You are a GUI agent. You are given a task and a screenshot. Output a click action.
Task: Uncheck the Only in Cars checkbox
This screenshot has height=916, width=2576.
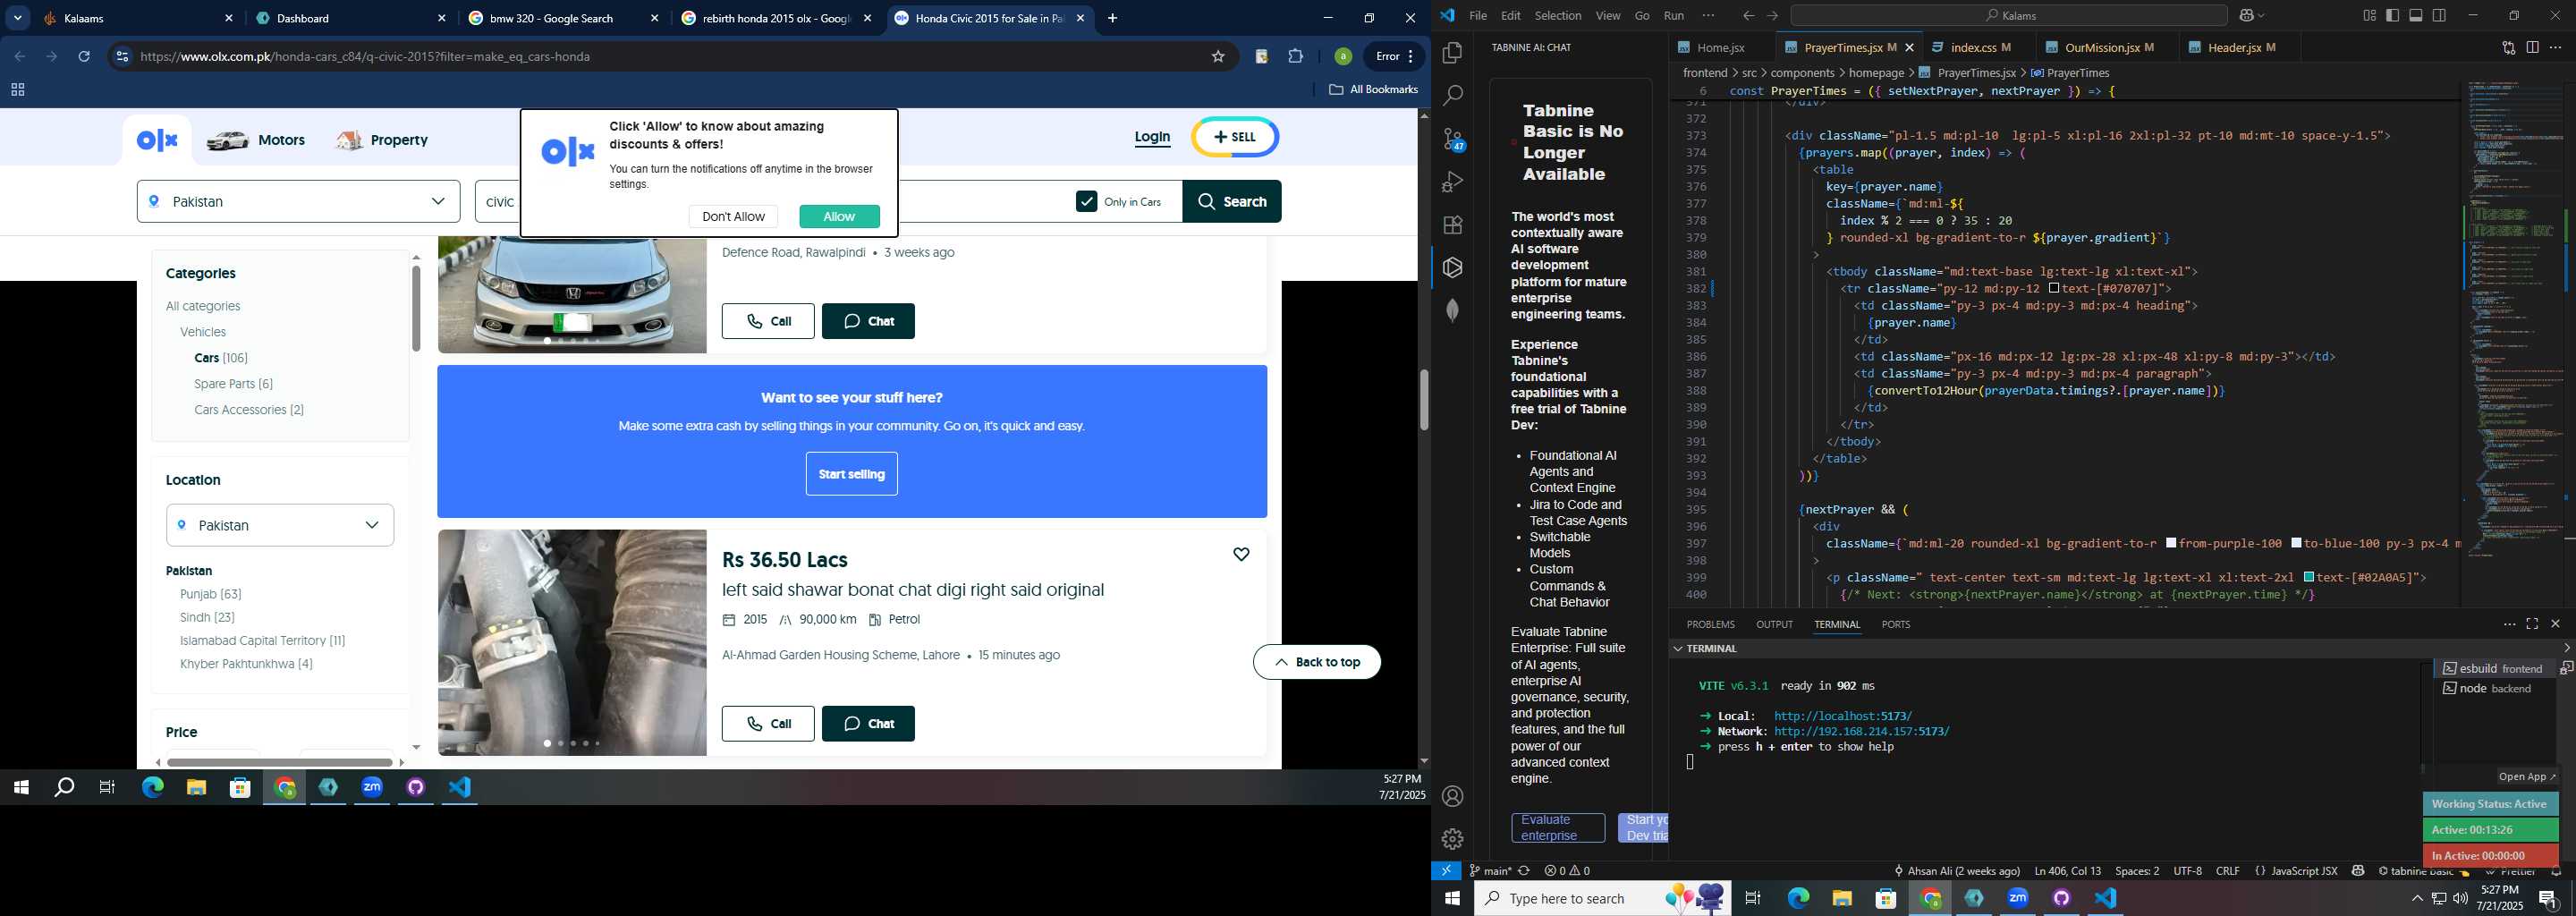[x=1086, y=201]
